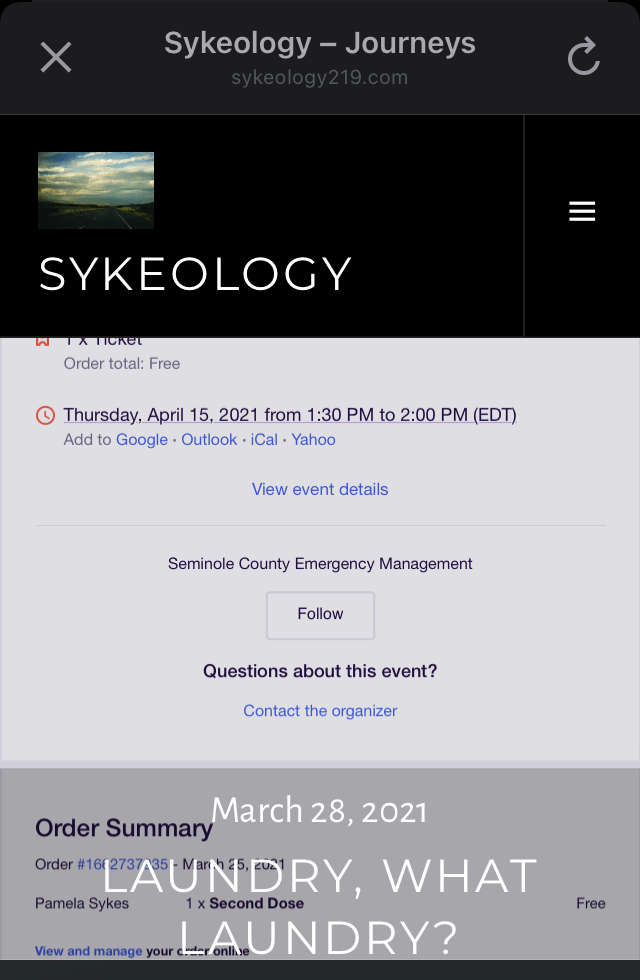Add event to iCal
The image size is (640, 980).
pos(264,440)
